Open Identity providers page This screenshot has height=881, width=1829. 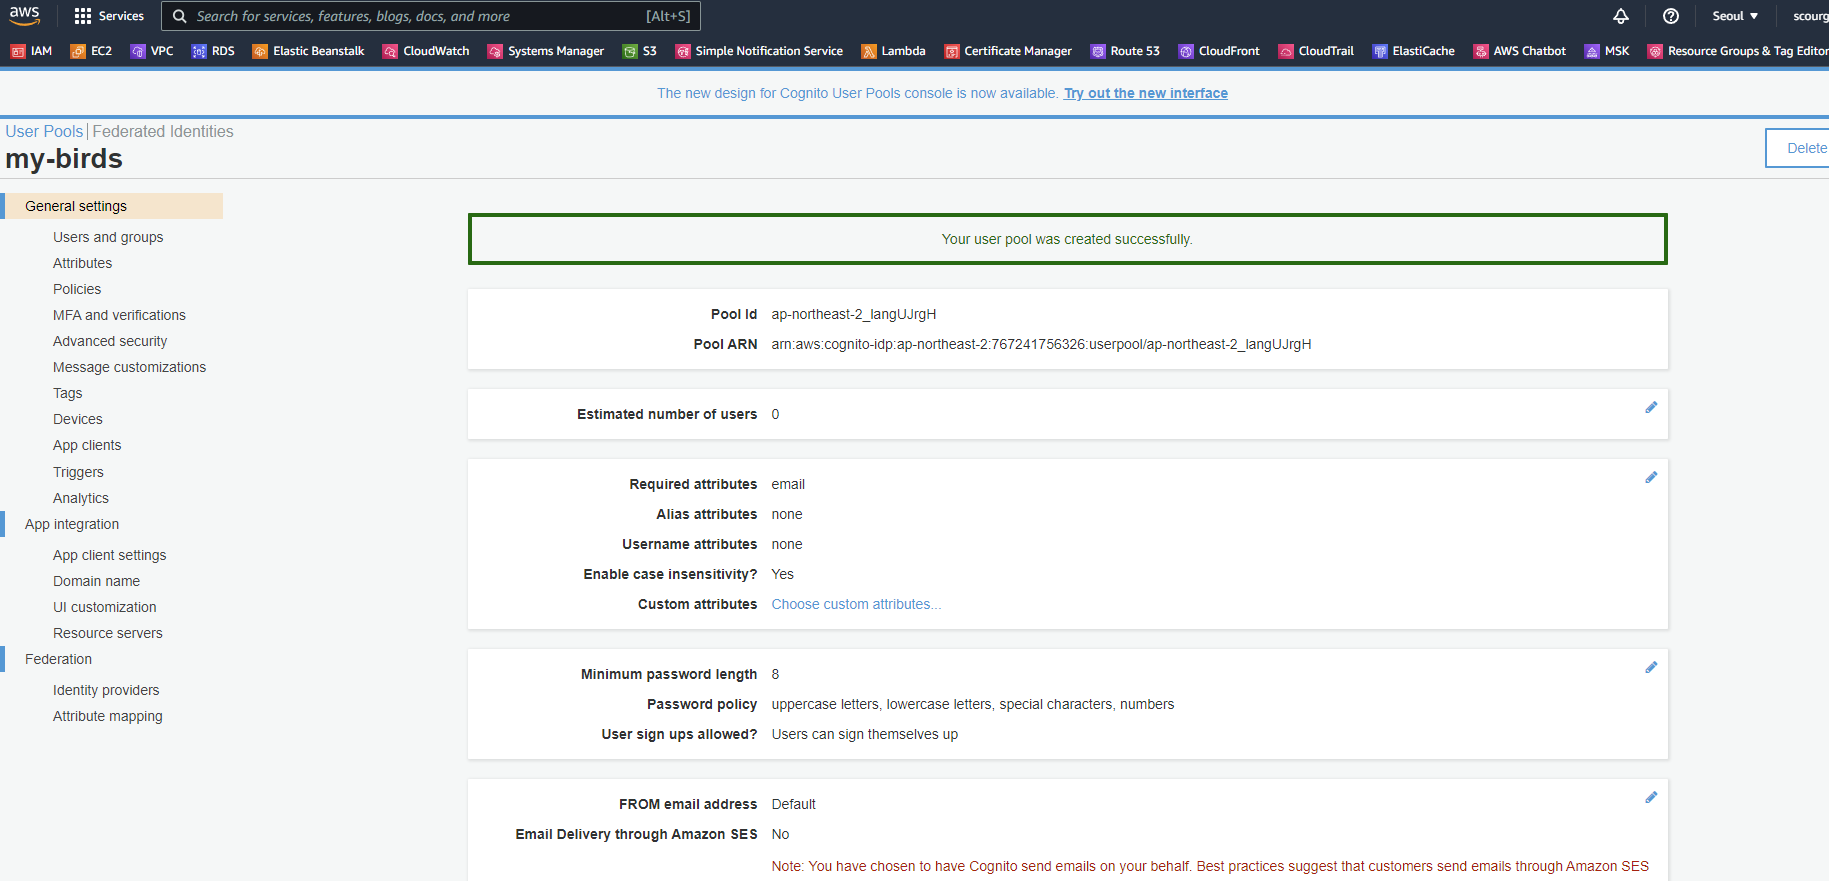[106, 690]
